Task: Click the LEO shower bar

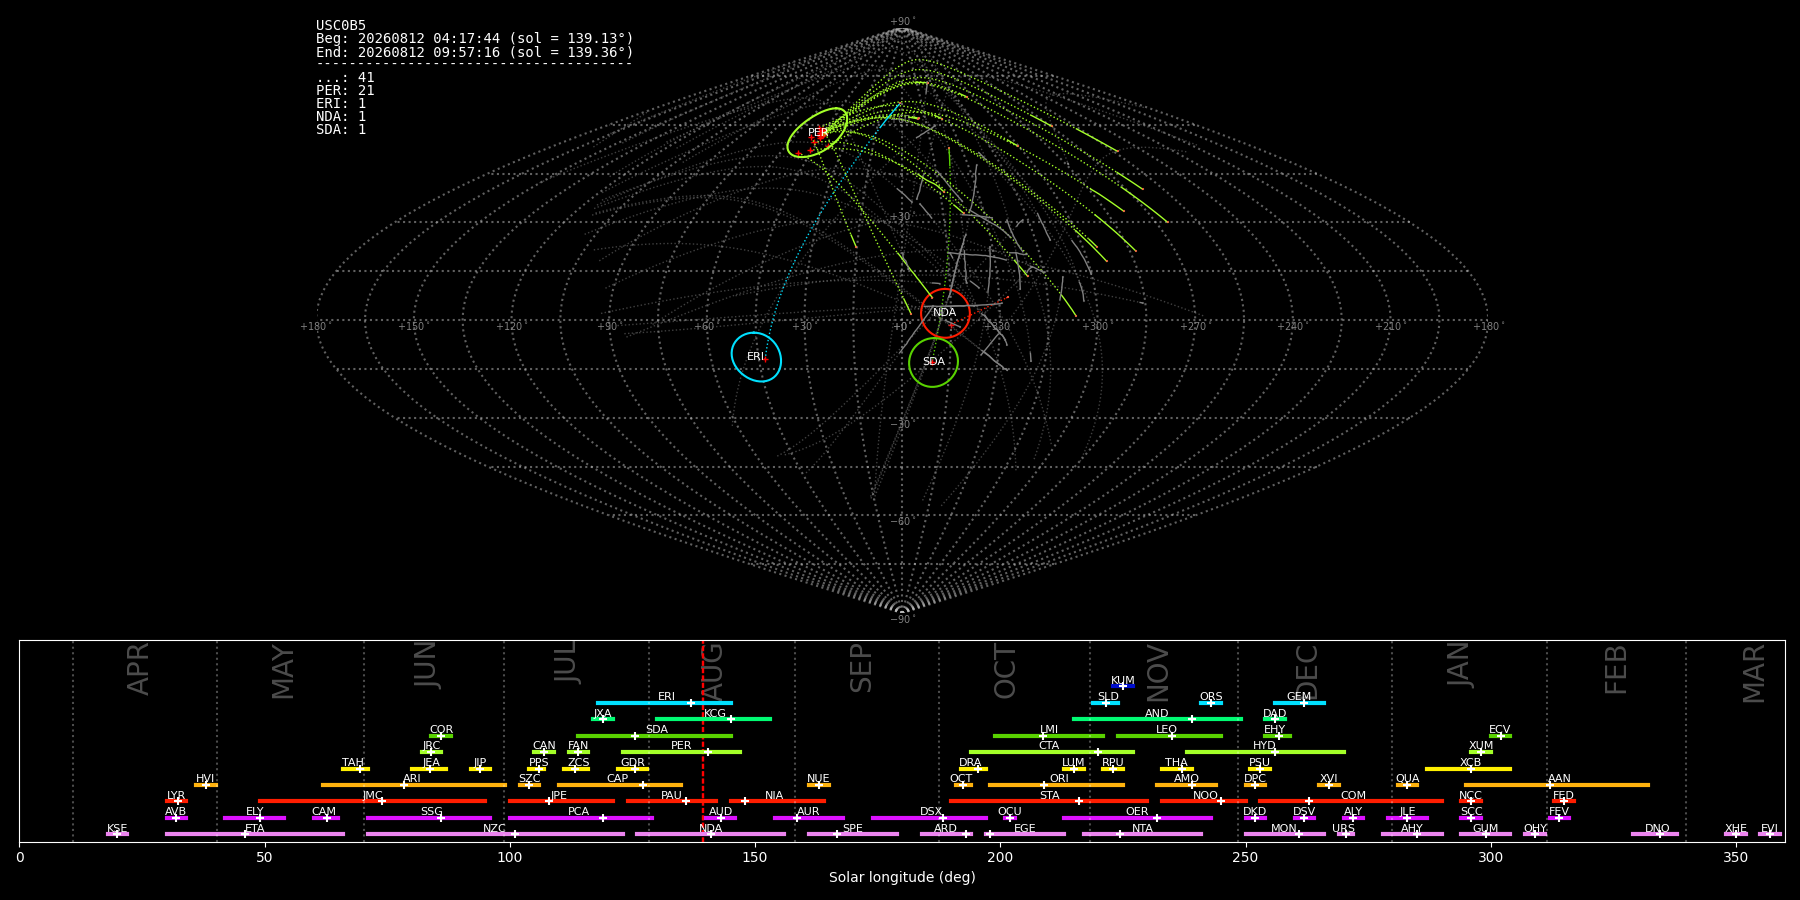Action: pyautogui.click(x=1169, y=736)
